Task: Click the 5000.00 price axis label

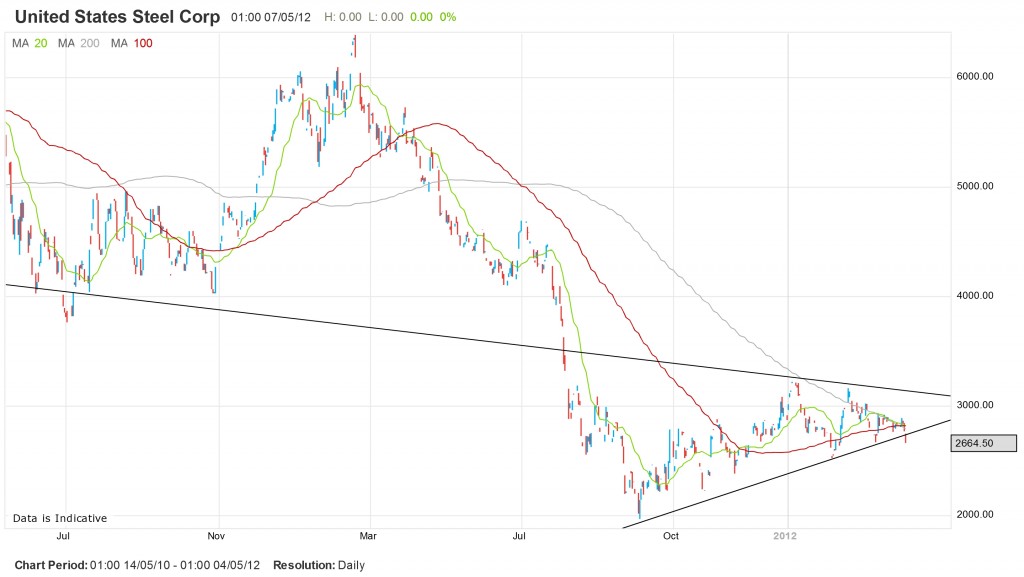Action: pos(974,186)
